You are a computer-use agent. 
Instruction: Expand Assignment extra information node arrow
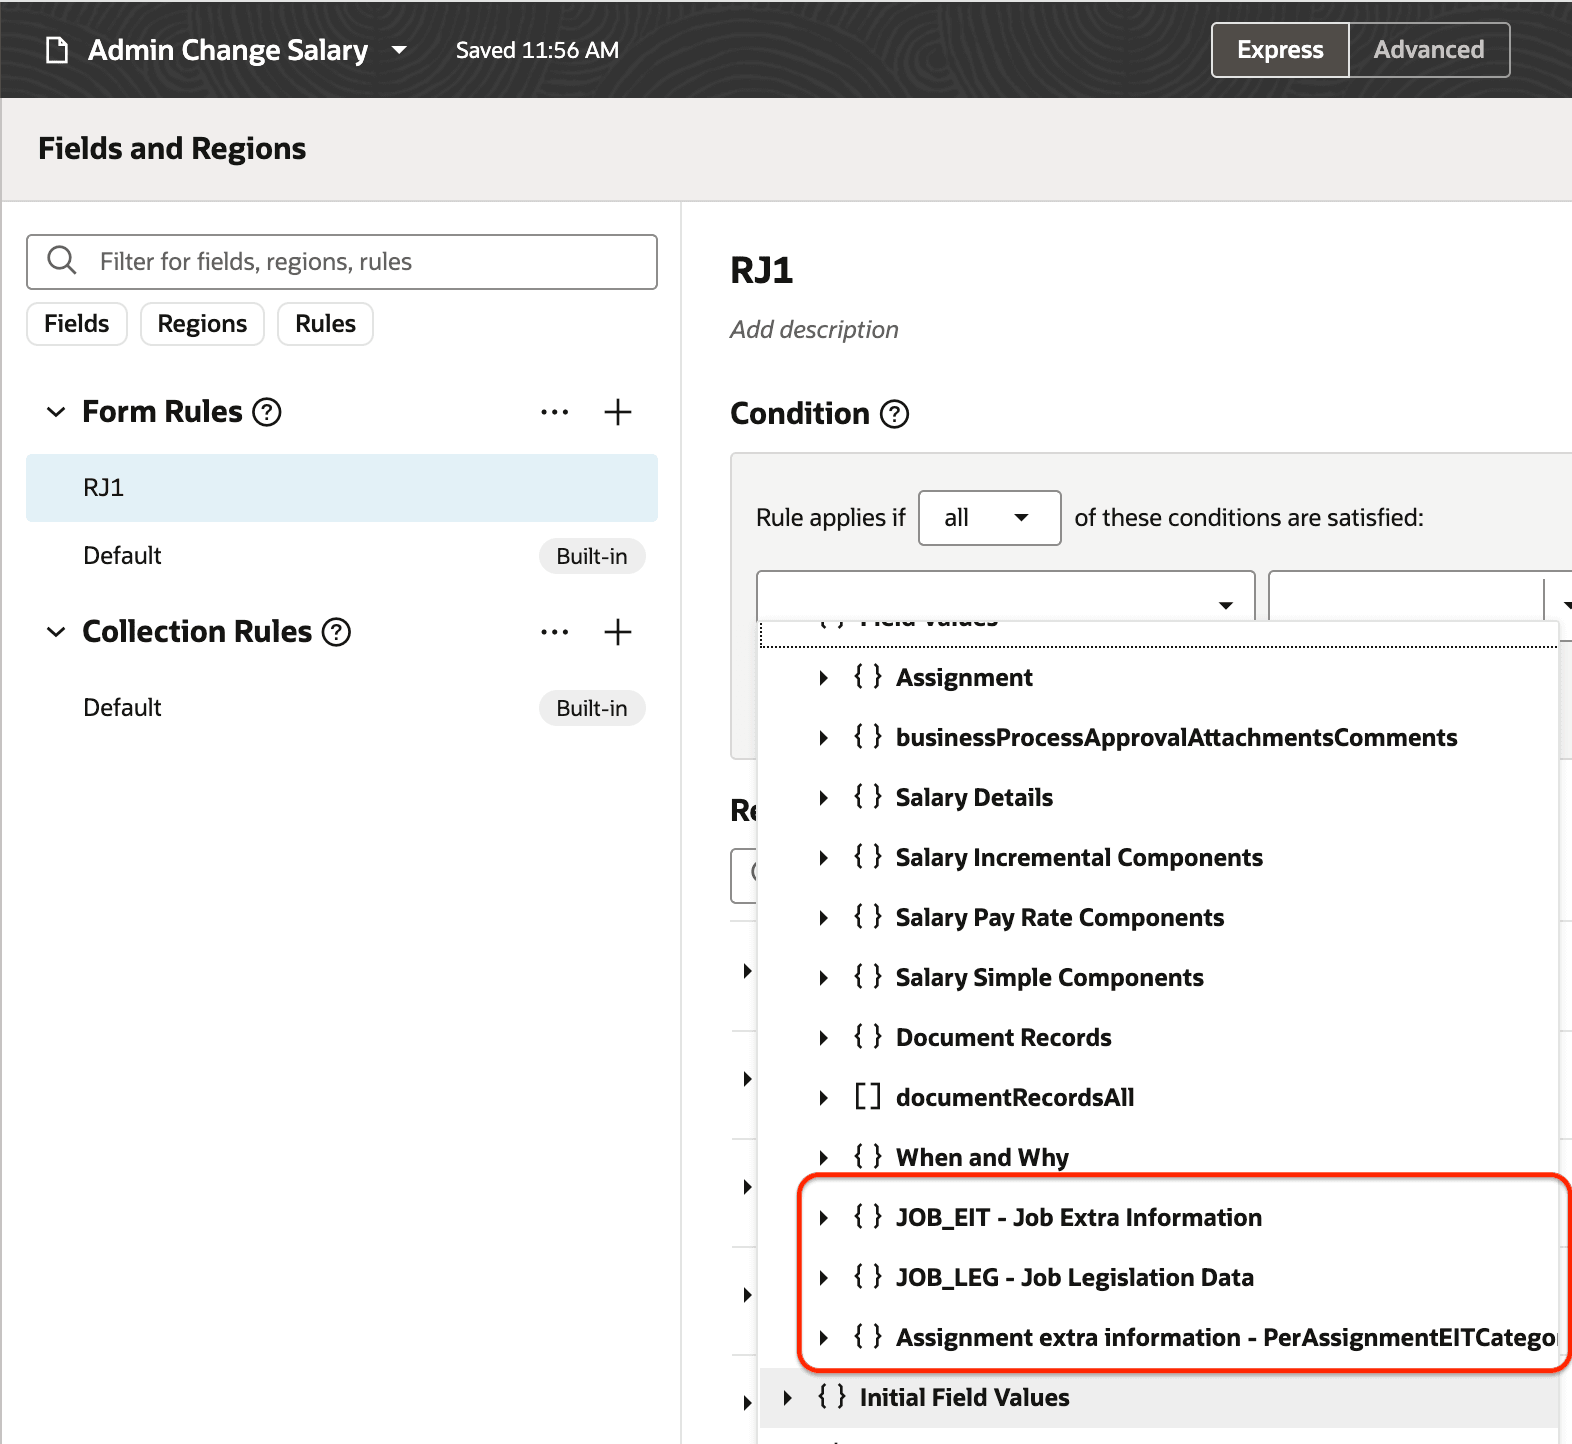[x=823, y=1338]
